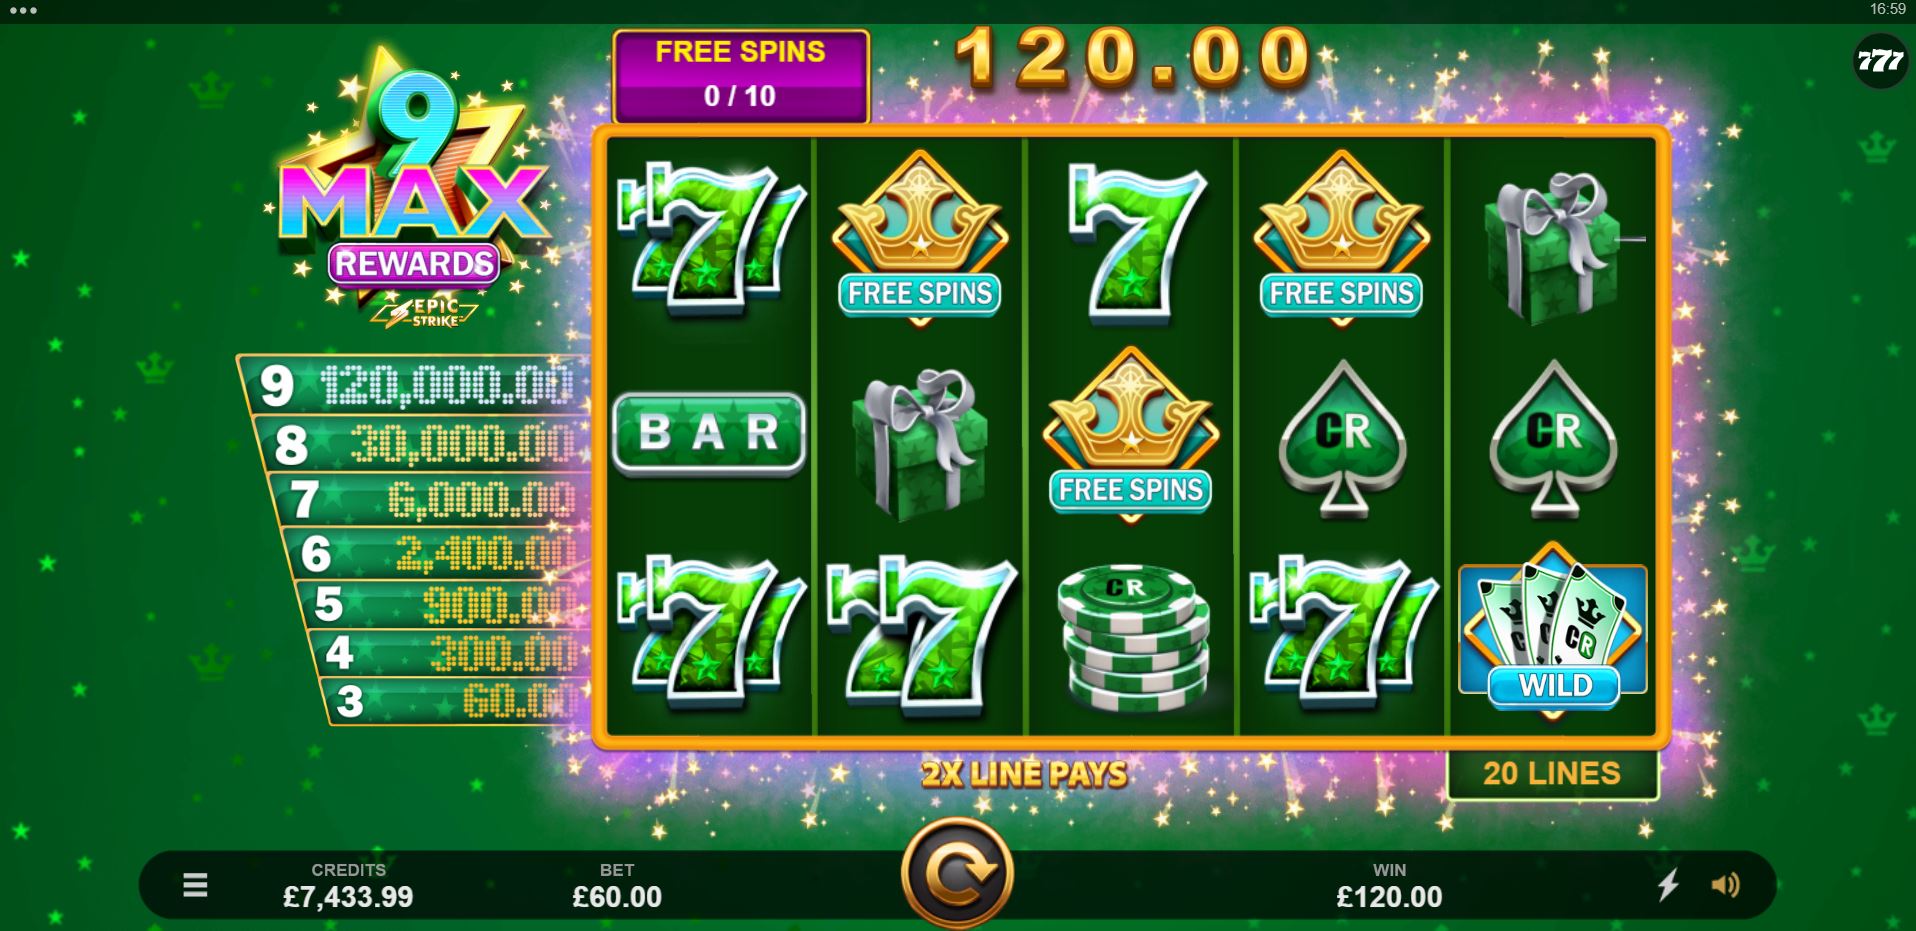Open the 20 LINES button
Viewport: 1916px width, 931px height.
point(1552,774)
